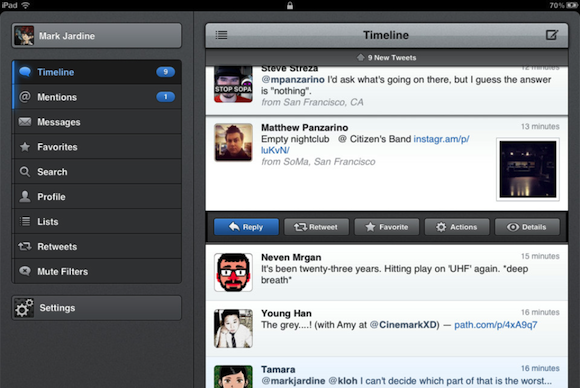Open the instagr.am/p/luKvN/ link
This screenshot has width=580, height=388.
[441, 139]
